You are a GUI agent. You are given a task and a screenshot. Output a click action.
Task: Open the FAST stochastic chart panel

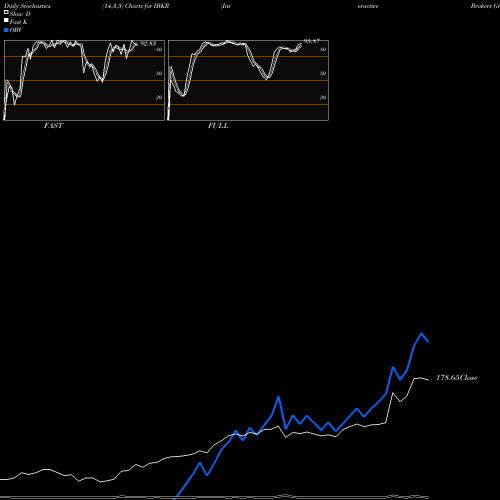click(x=84, y=80)
